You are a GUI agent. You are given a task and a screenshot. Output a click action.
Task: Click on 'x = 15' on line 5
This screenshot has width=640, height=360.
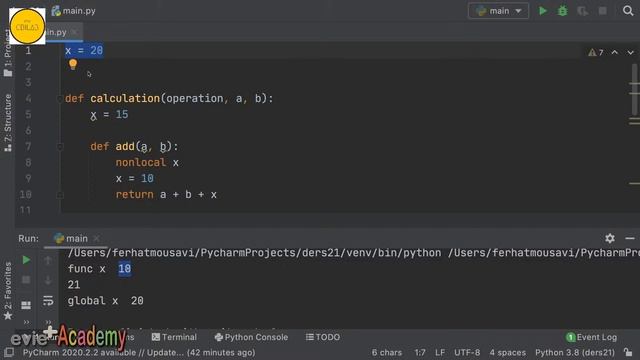tap(109, 115)
